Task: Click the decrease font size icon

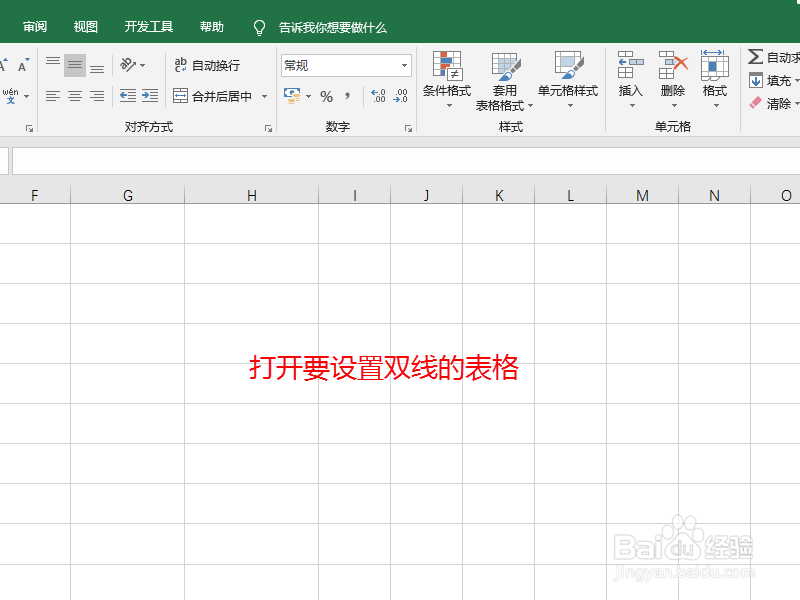Action: click(x=23, y=65)
